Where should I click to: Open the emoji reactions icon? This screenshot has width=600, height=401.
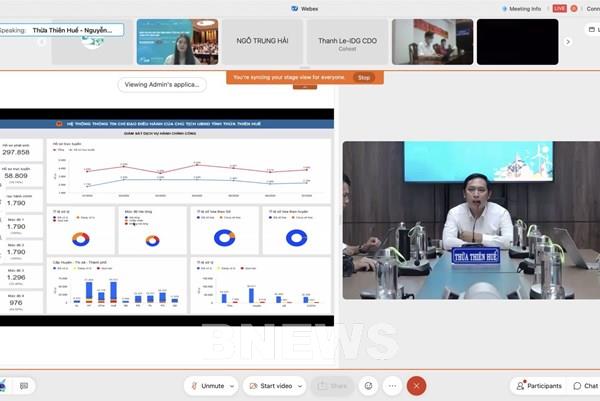368,386
